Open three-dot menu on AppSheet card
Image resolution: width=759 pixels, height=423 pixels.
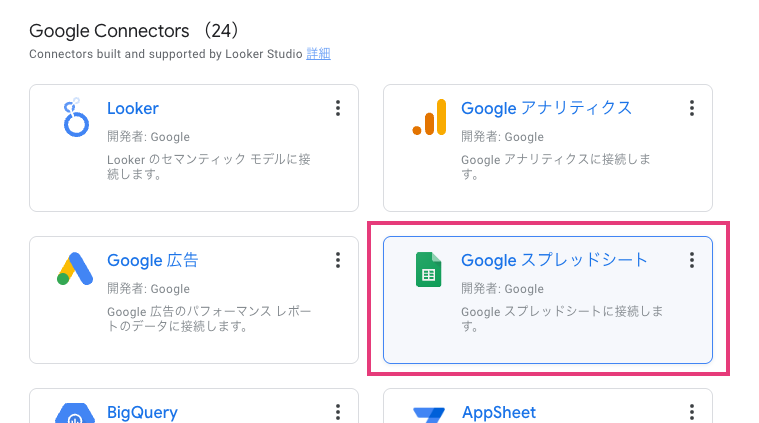coord(692,412)
